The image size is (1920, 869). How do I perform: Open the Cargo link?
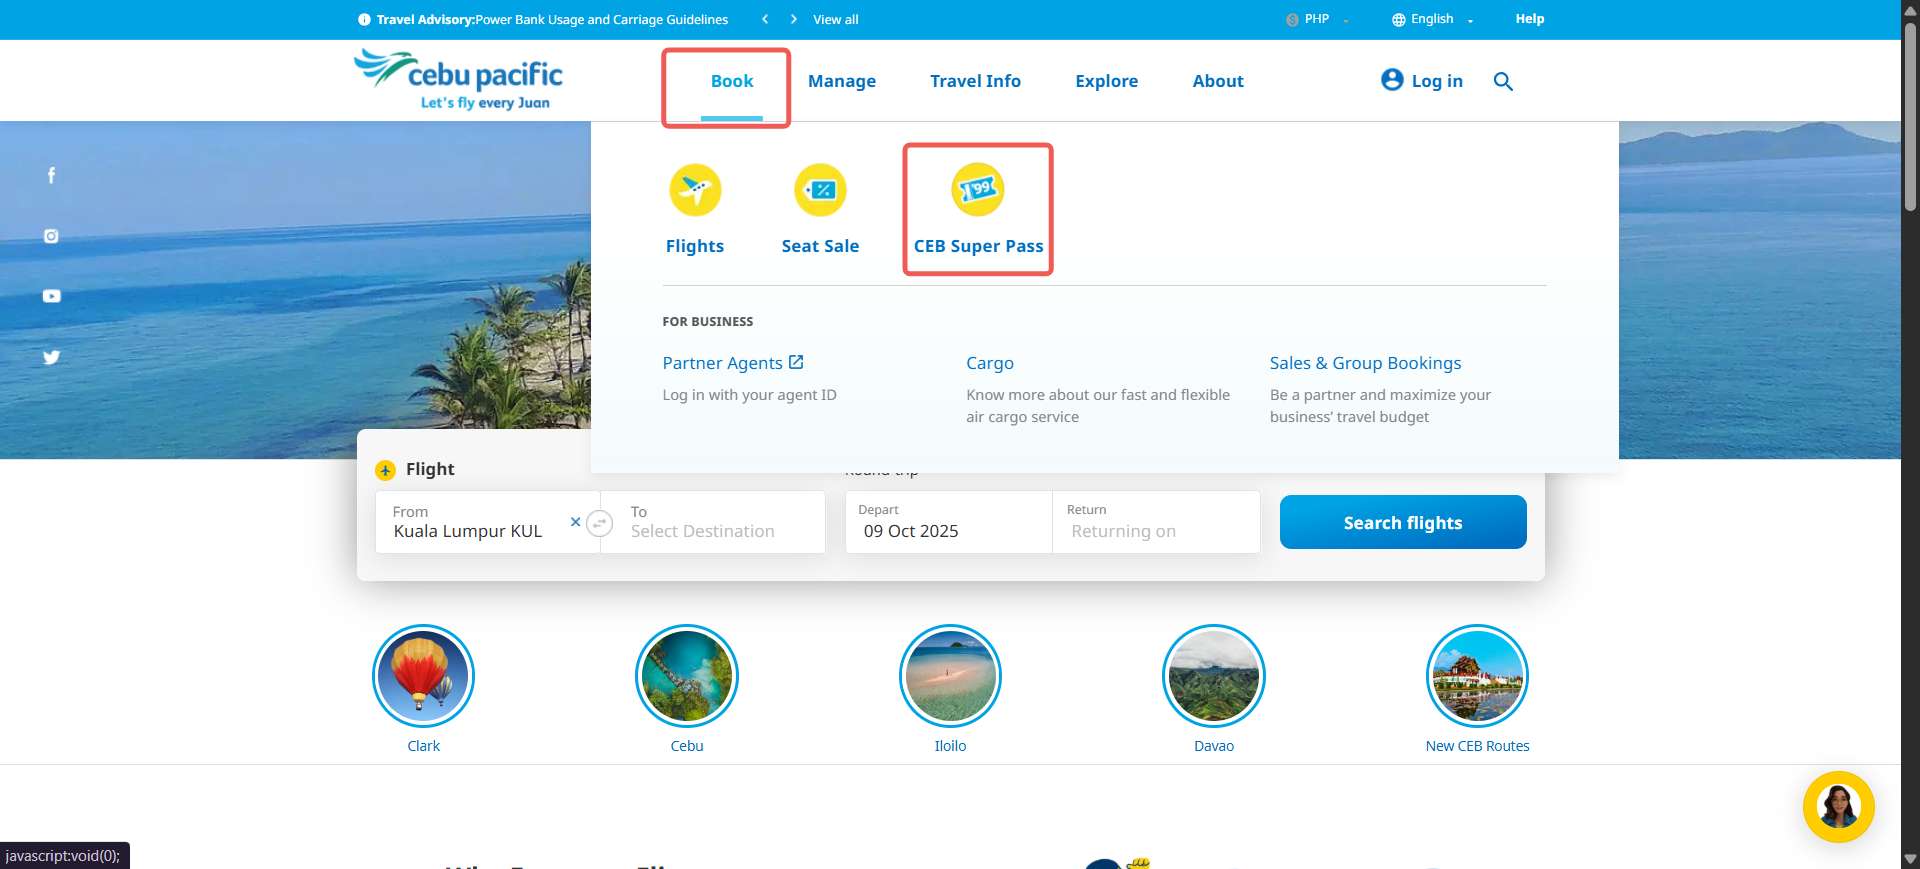pyautogui.click(x=989, y=363)
